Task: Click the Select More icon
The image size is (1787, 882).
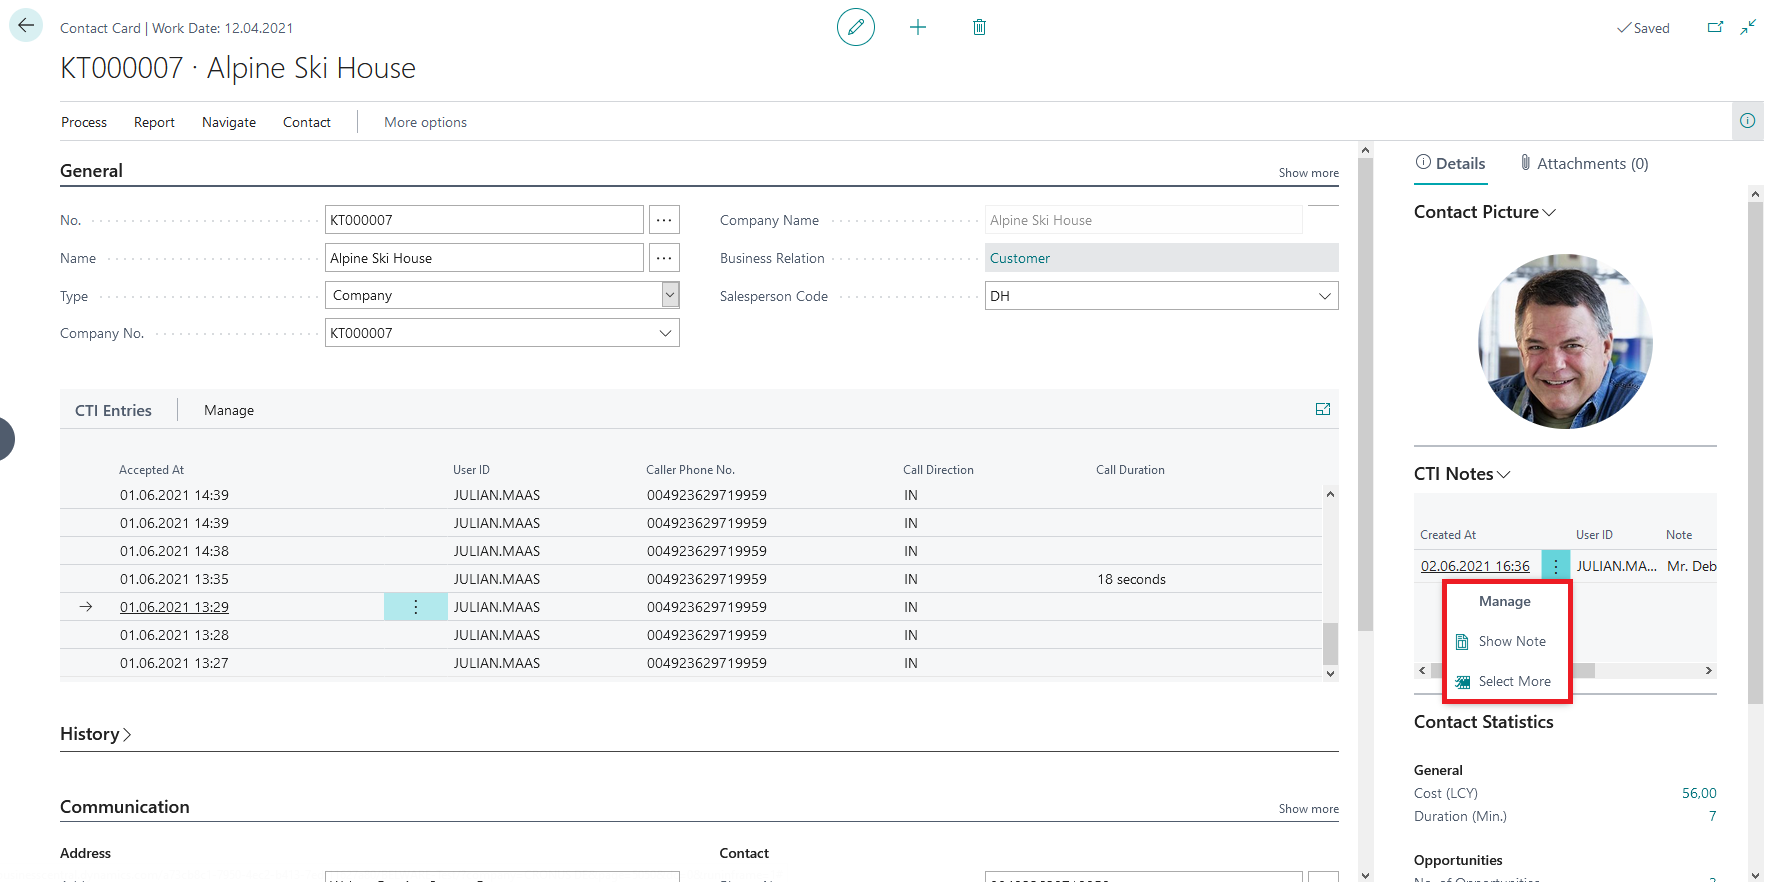Action: coord(1462,682)
